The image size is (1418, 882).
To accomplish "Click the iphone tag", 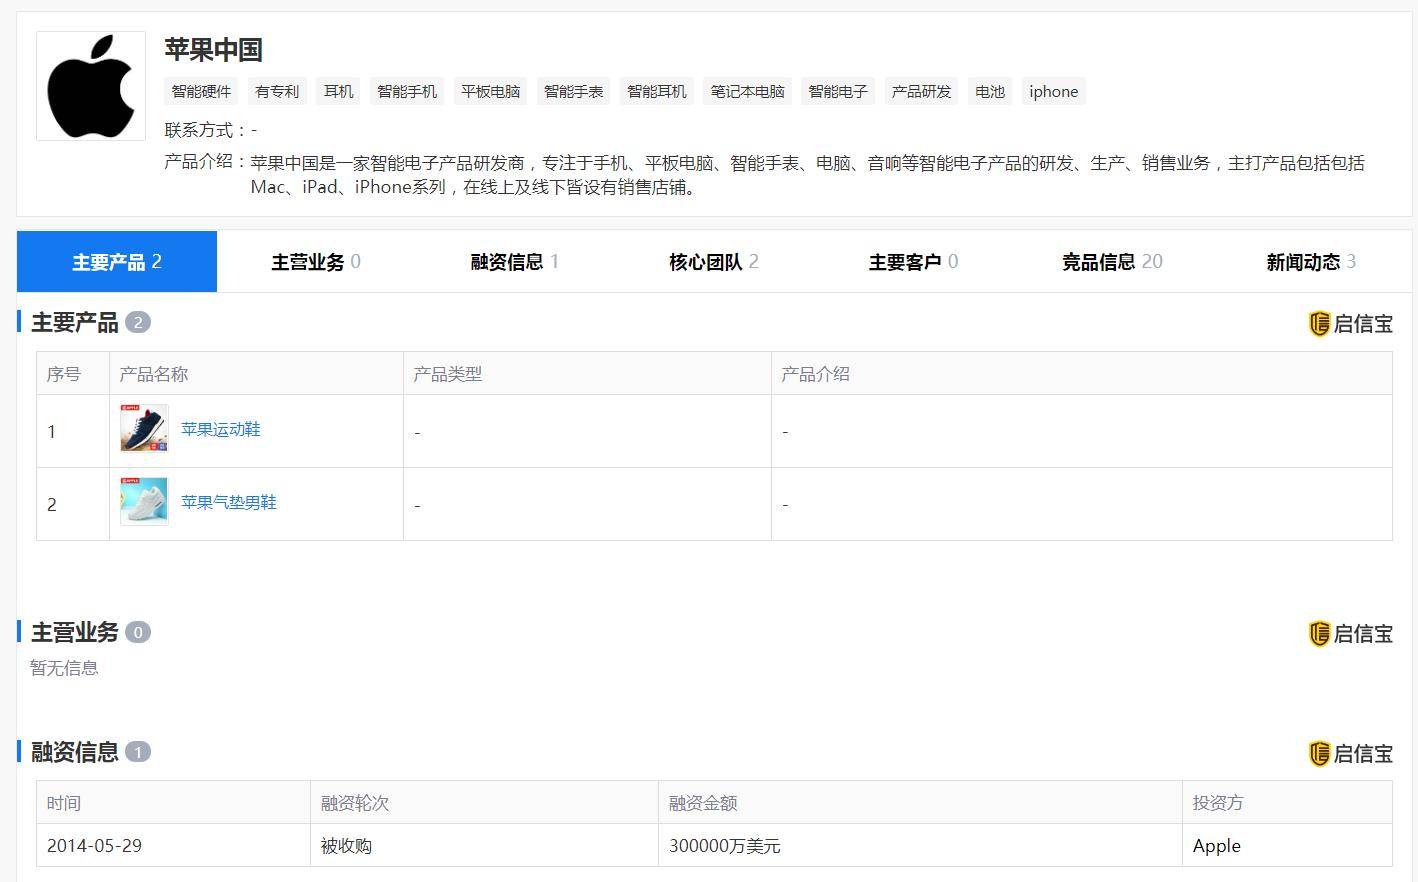I will (1053, 91).
